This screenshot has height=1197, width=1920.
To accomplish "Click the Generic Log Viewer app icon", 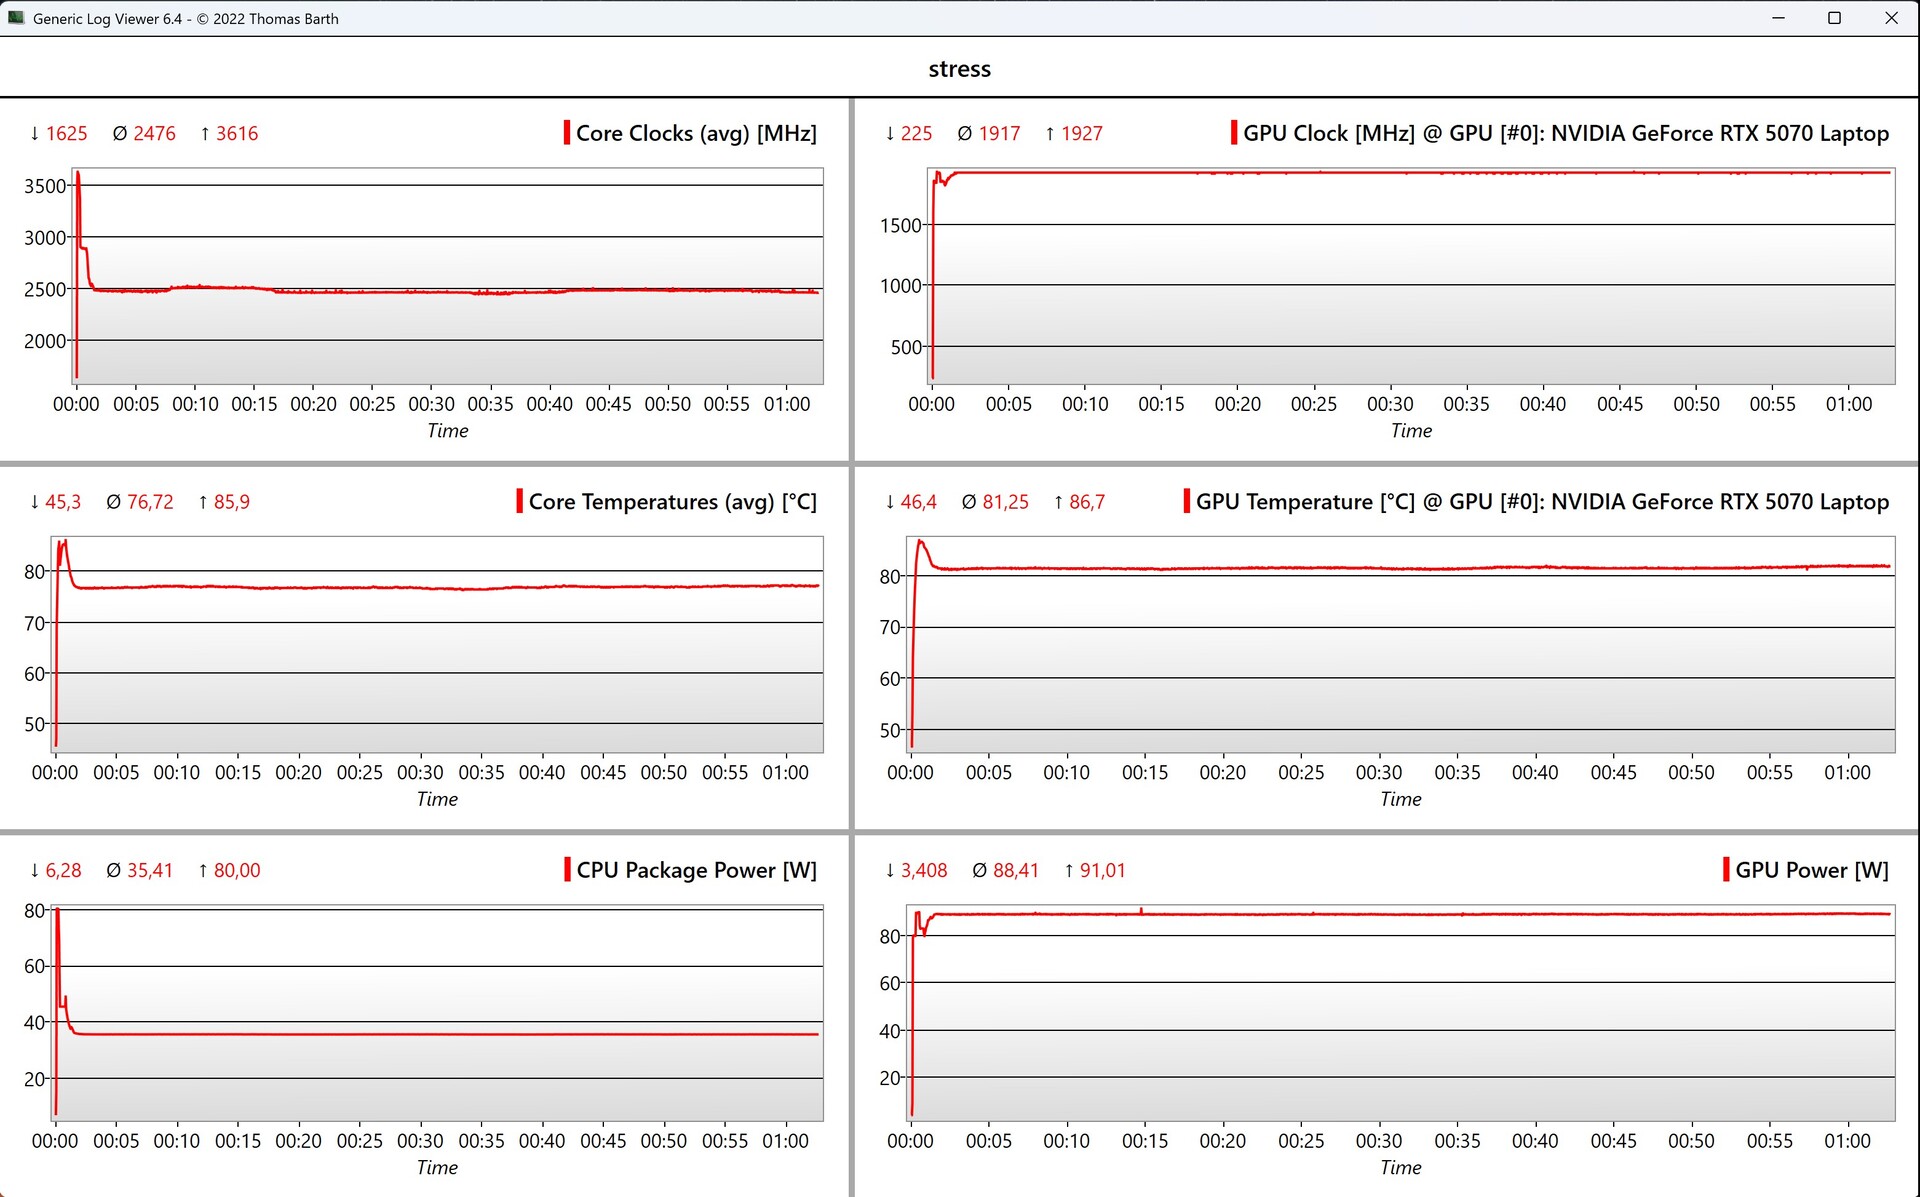I will pyautogui.click(x=15, y=18).
